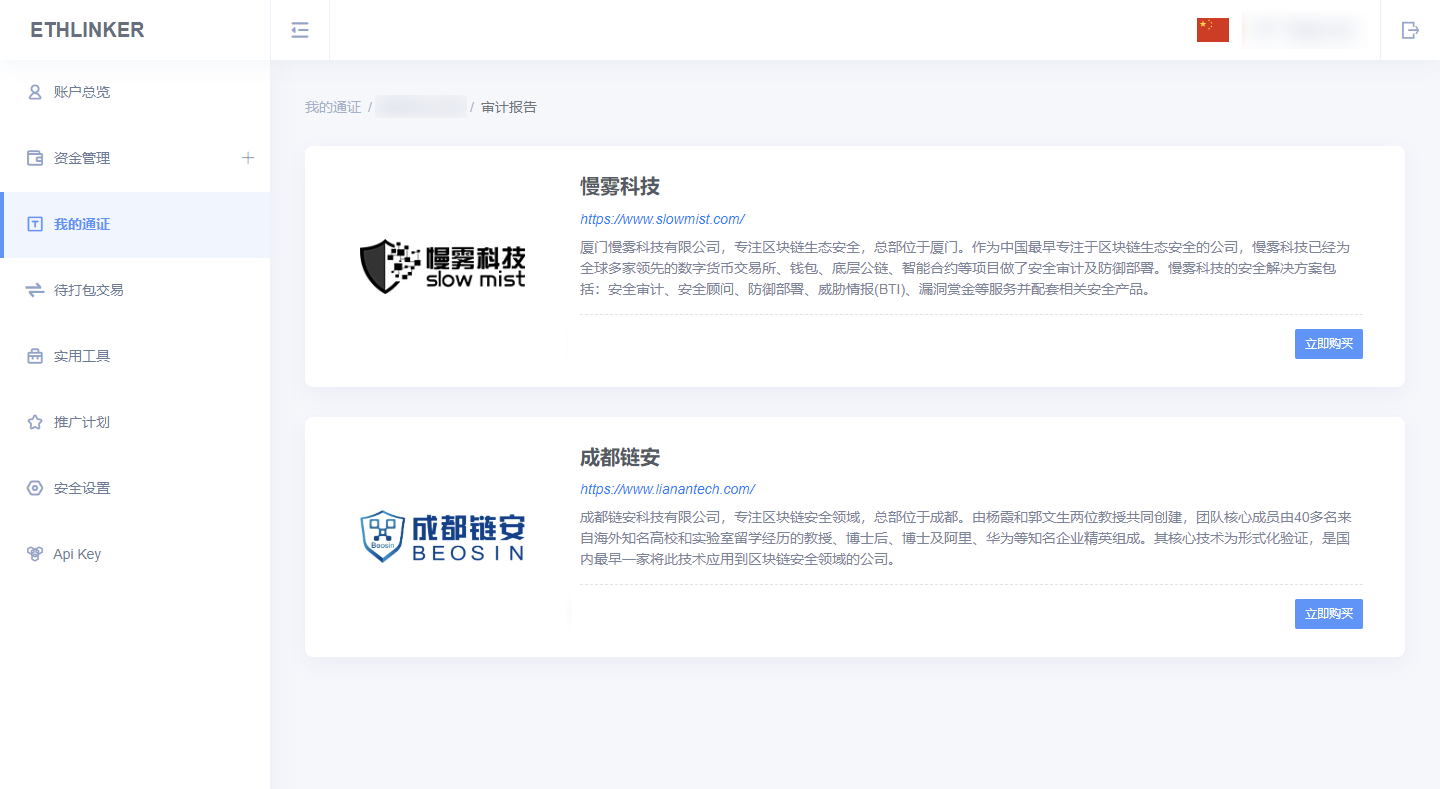1440x789 pixels.
Task: Open 待打包交易 menu item
Action: 135,290
